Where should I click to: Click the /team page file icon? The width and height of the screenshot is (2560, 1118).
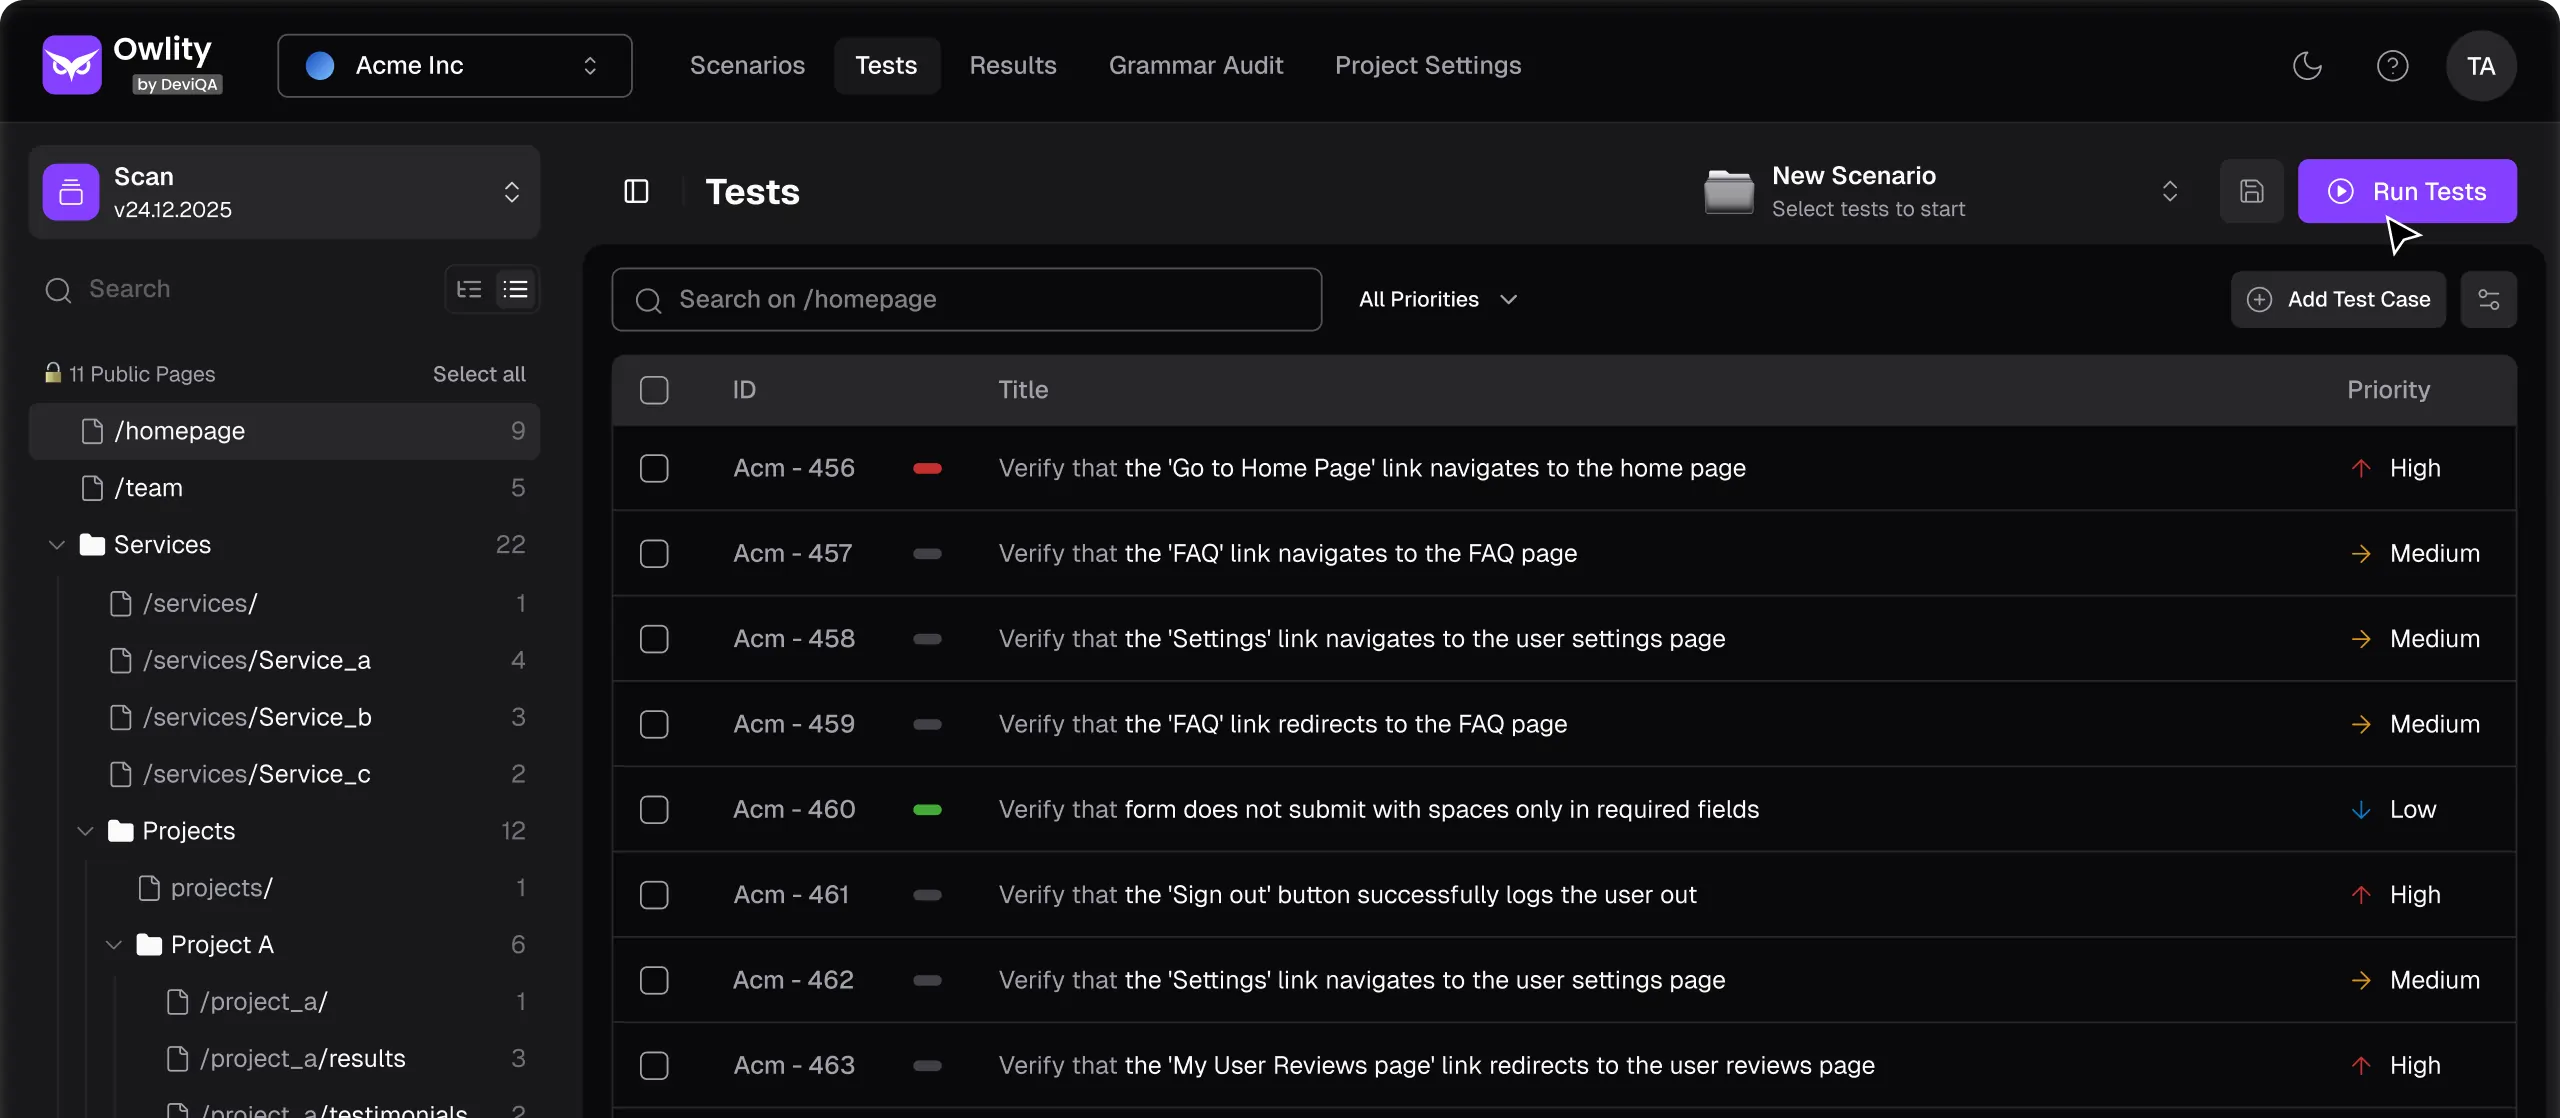click(92, 488)
